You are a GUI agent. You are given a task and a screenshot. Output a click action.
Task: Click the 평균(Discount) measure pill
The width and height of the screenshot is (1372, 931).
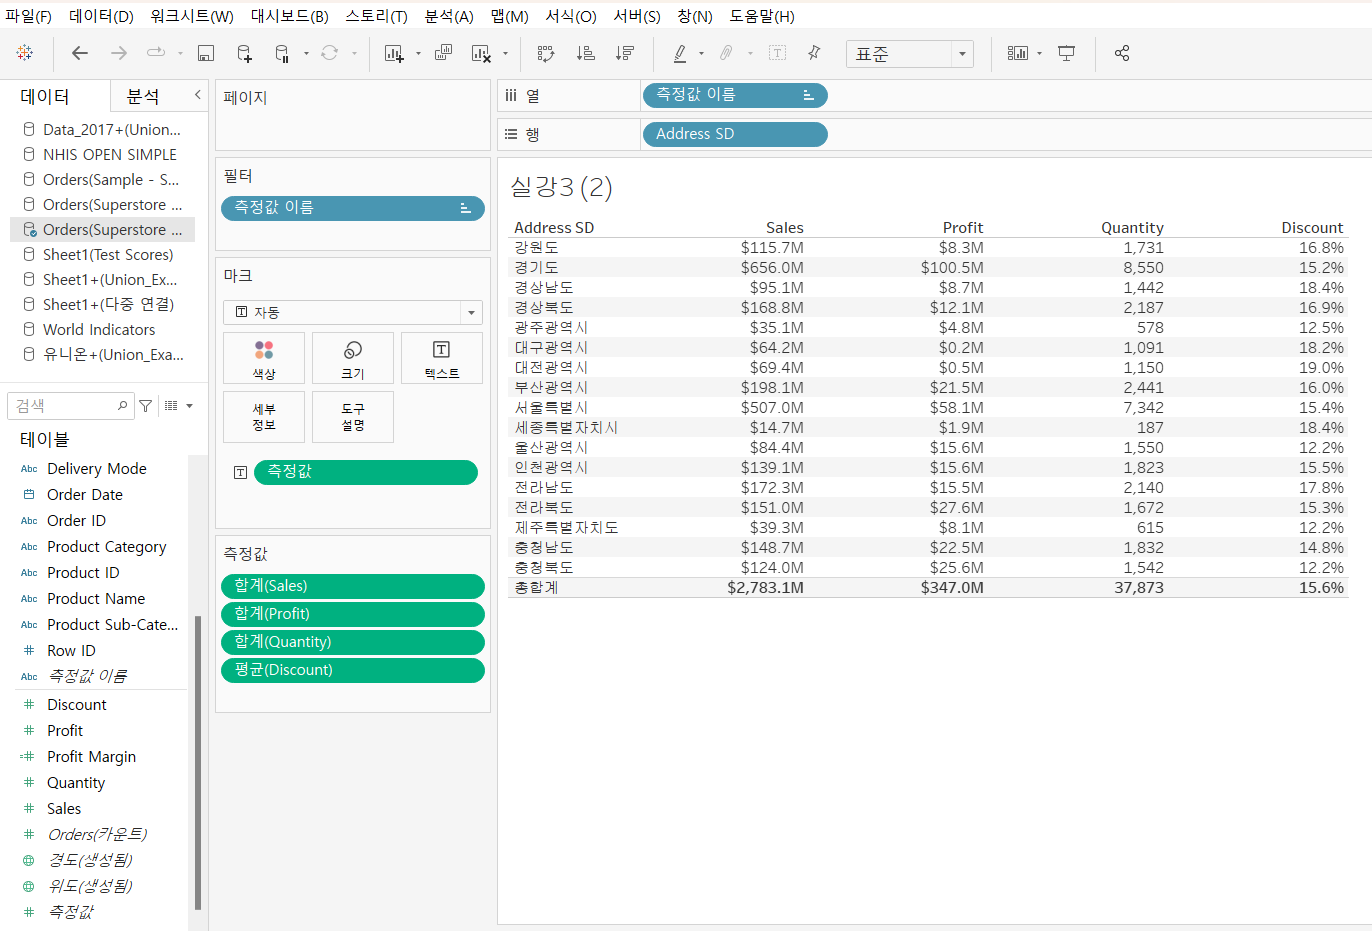[353, 670]
